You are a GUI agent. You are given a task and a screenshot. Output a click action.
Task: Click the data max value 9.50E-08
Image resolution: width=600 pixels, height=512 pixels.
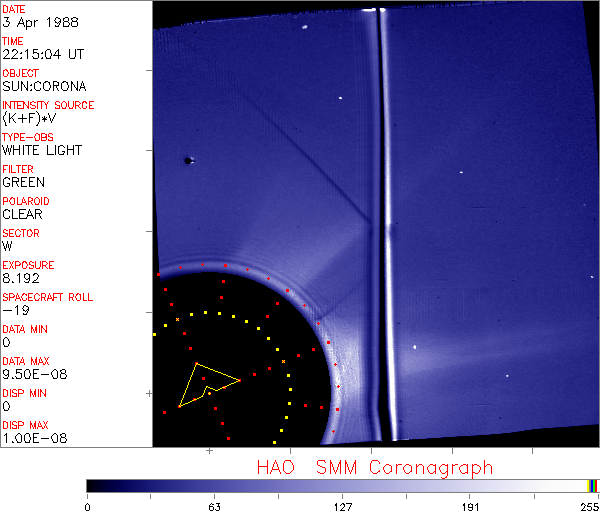click(35, 374)
